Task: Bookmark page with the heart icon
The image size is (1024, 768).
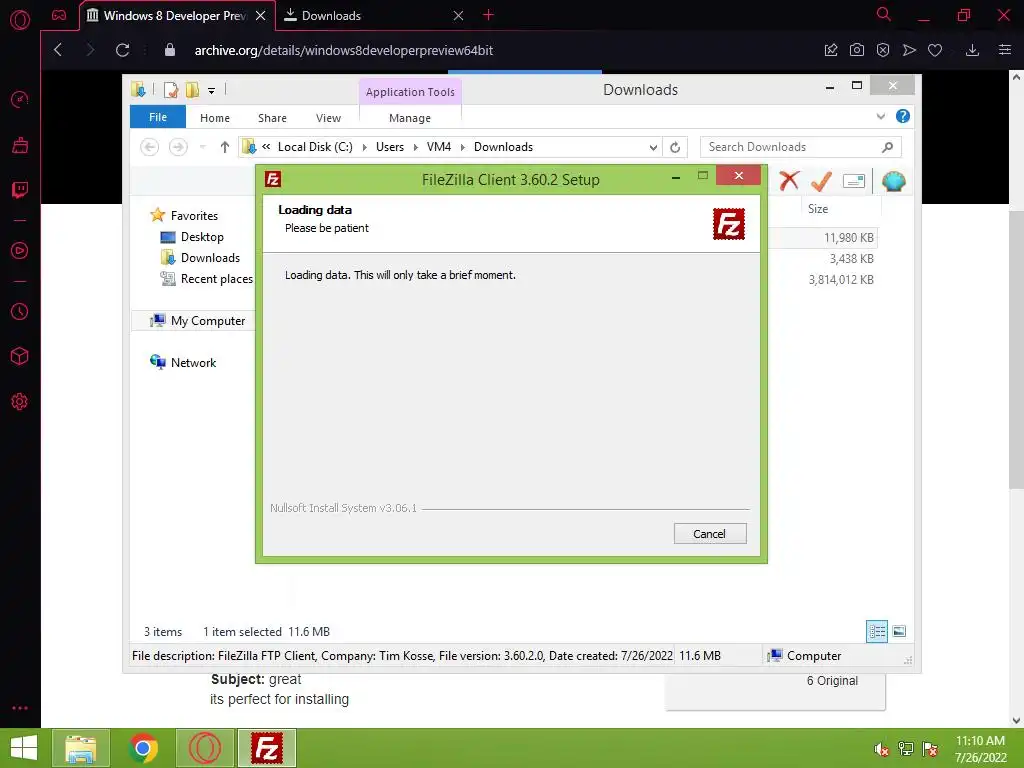Action: tap(935, 50)
